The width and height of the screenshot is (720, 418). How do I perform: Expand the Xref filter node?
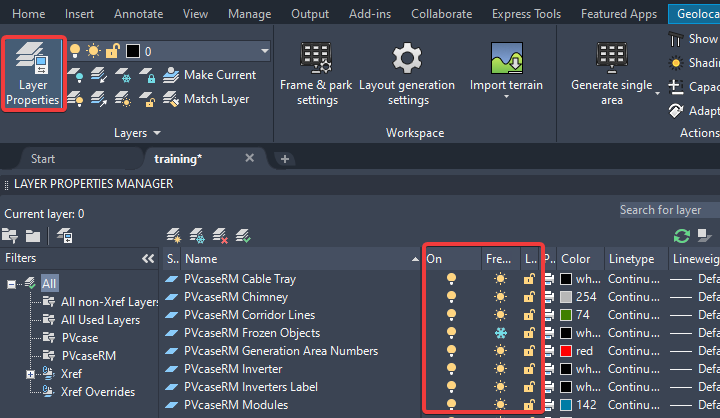coord(30,374)
